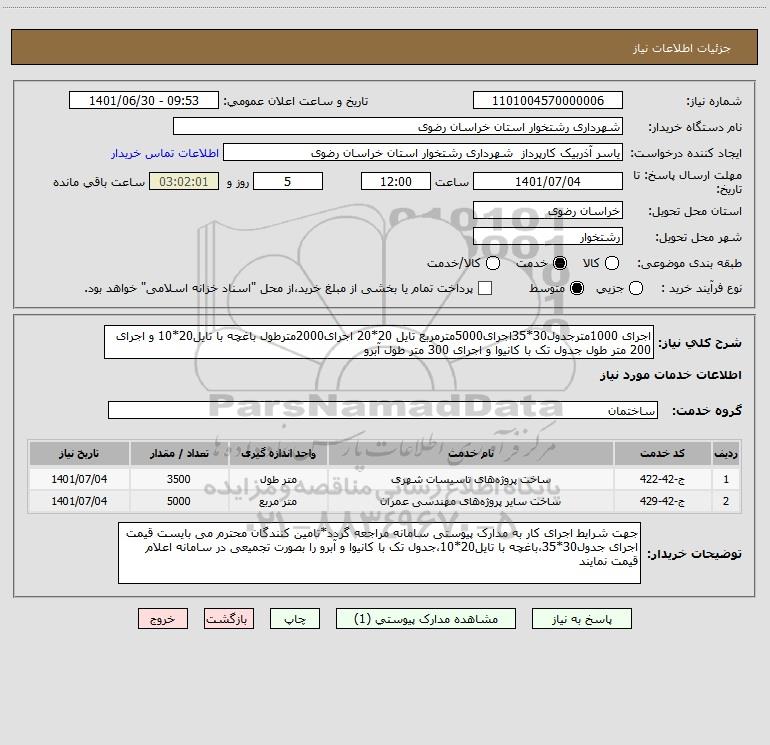Select the کالا/خدمت radio button
The height and width of the screenshot is (745, 770).
tap(493, 263)
